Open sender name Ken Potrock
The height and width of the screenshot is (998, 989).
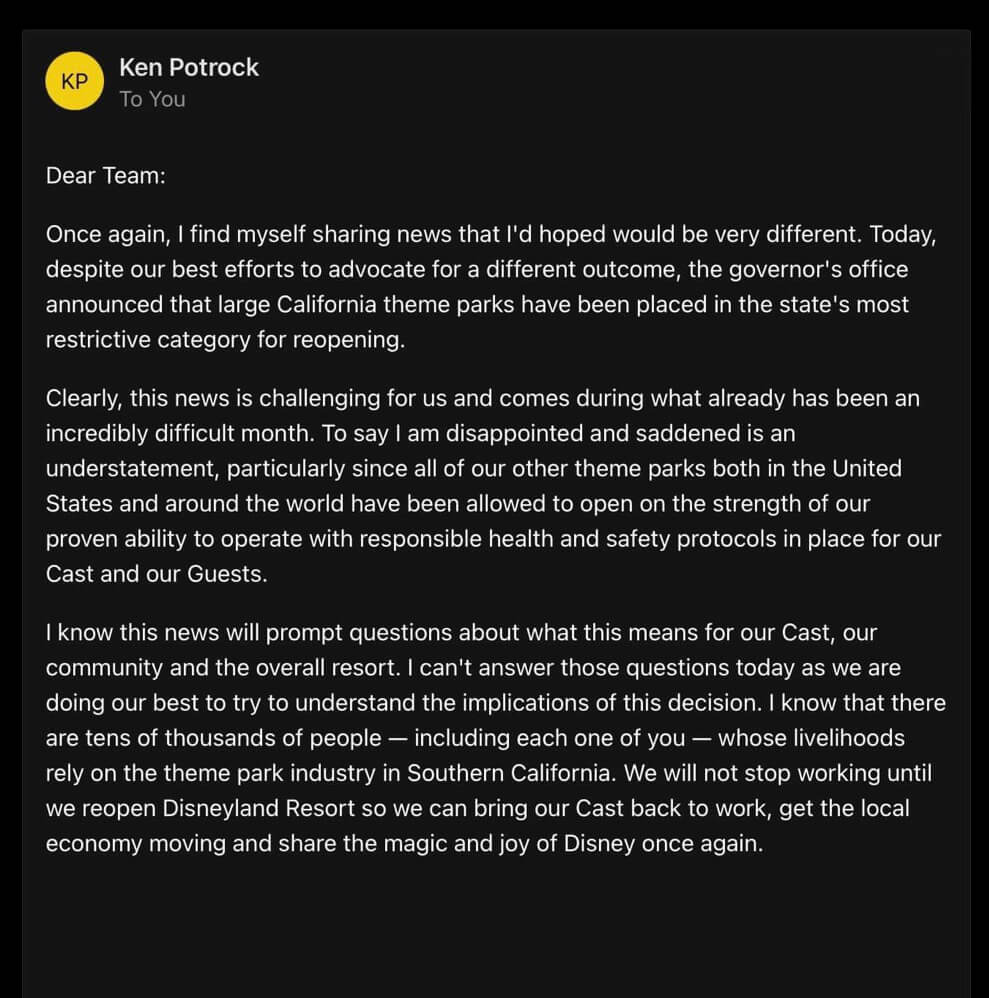coord(188,67)
